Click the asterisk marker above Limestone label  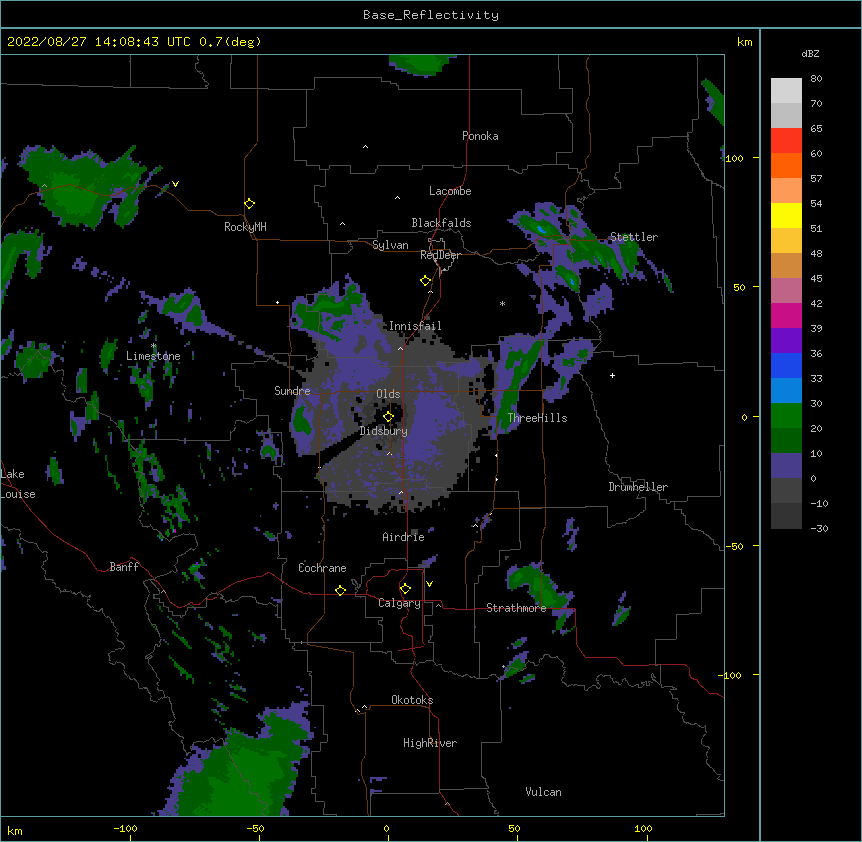[x=153, y=346]
